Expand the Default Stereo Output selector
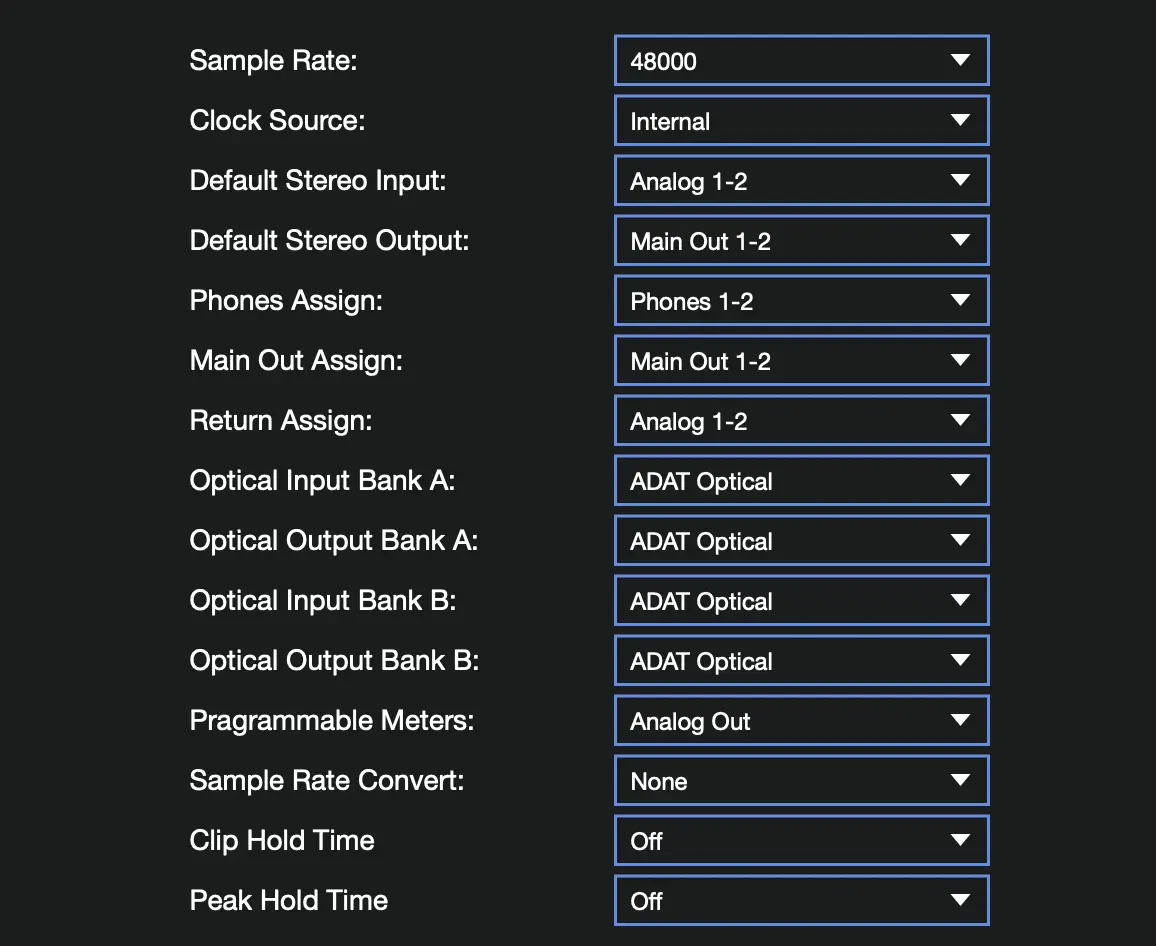Viewport: 1156px width, 946px height. [x=800, y=241]
